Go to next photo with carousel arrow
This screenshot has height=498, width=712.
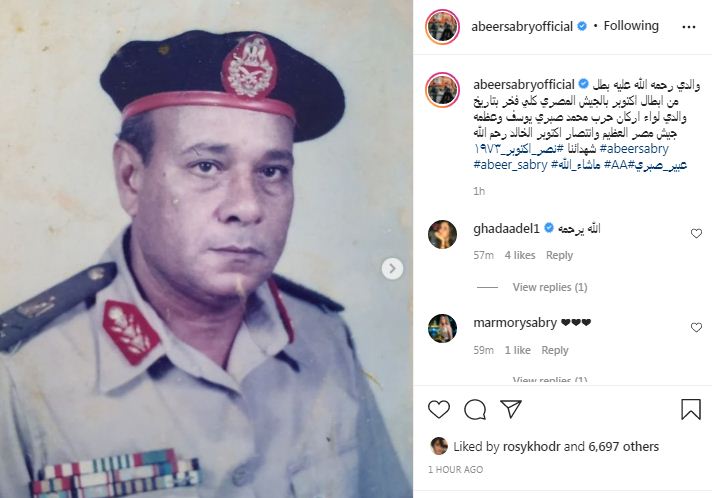point(392,269)
